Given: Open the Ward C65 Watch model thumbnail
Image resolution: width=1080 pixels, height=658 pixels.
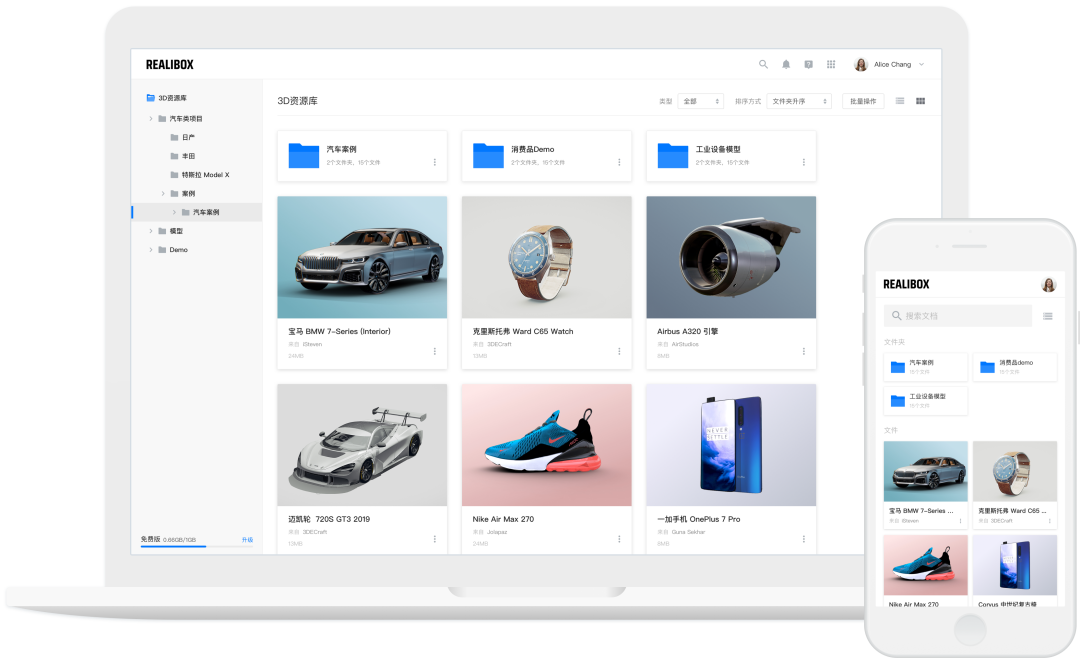Looking at the screenshot, I should 547,257.
